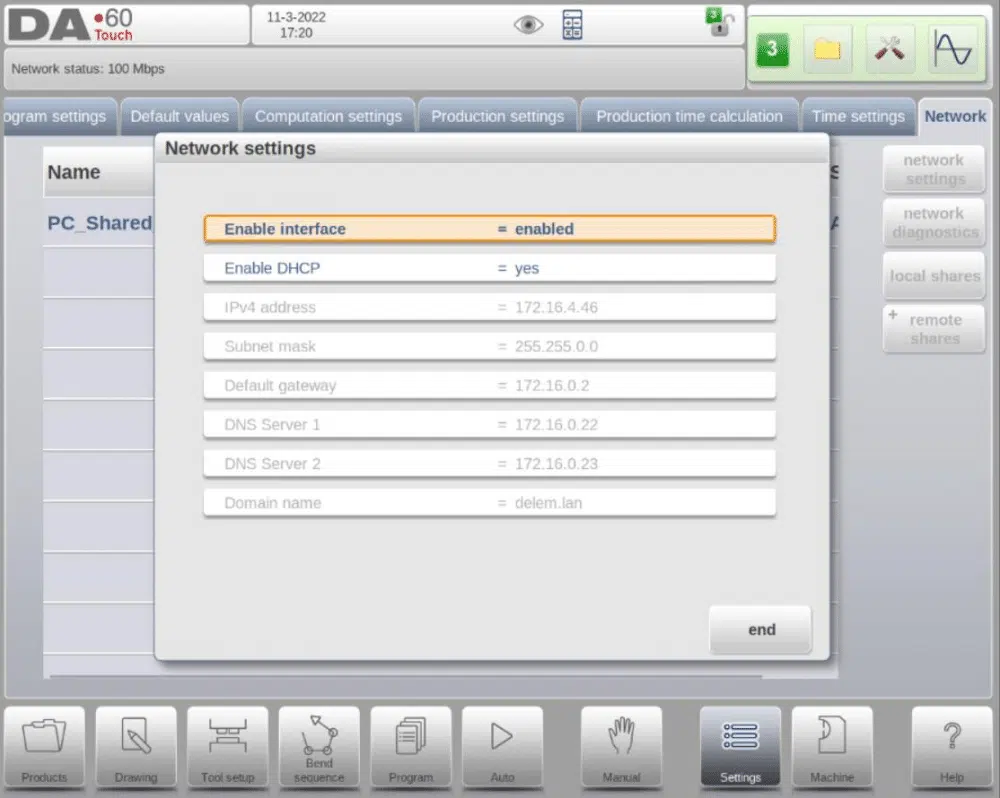Image resolution: width=1000 pixels, height=798 pixels.
Task: Open the yellow folder icon
Action: 827,49
